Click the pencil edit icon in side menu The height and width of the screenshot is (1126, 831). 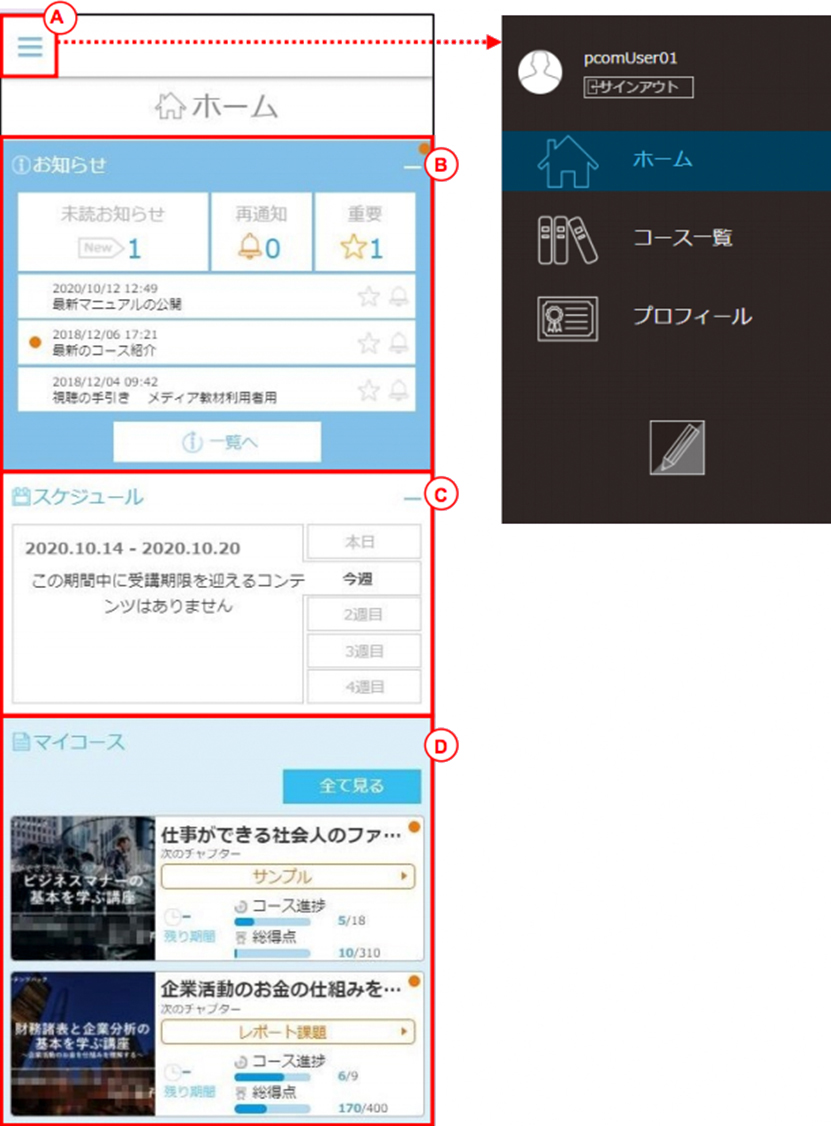pos(677,447)
